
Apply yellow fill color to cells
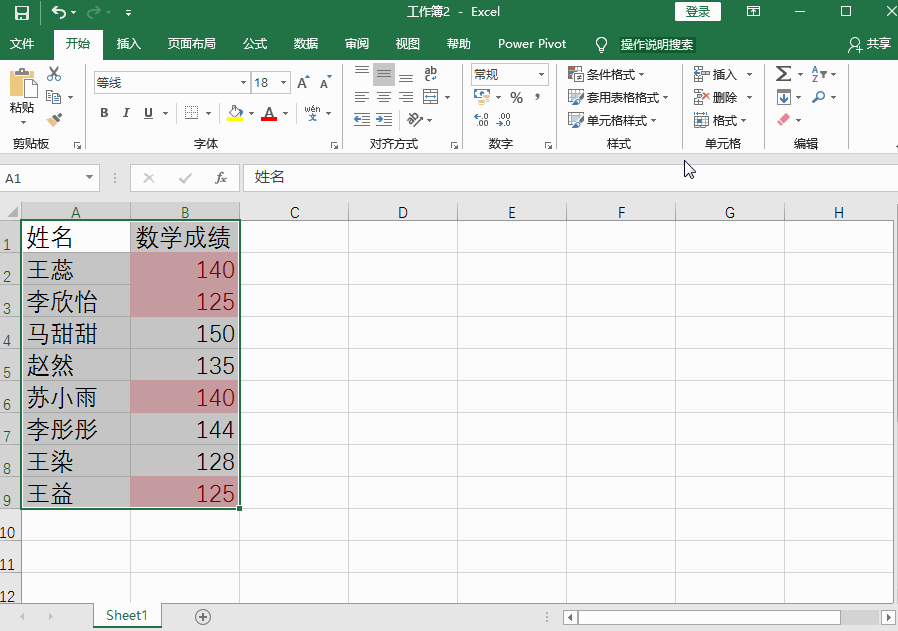(235, 113)
